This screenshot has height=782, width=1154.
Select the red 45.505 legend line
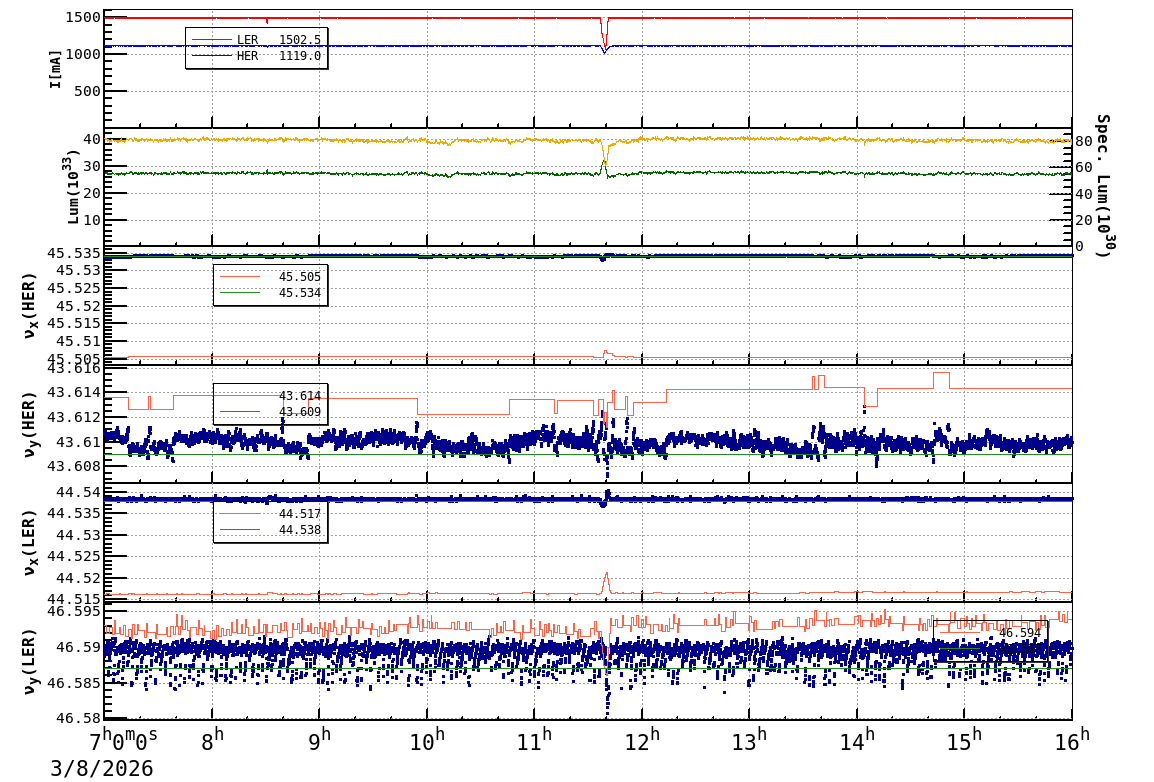(x=239, y=277)
